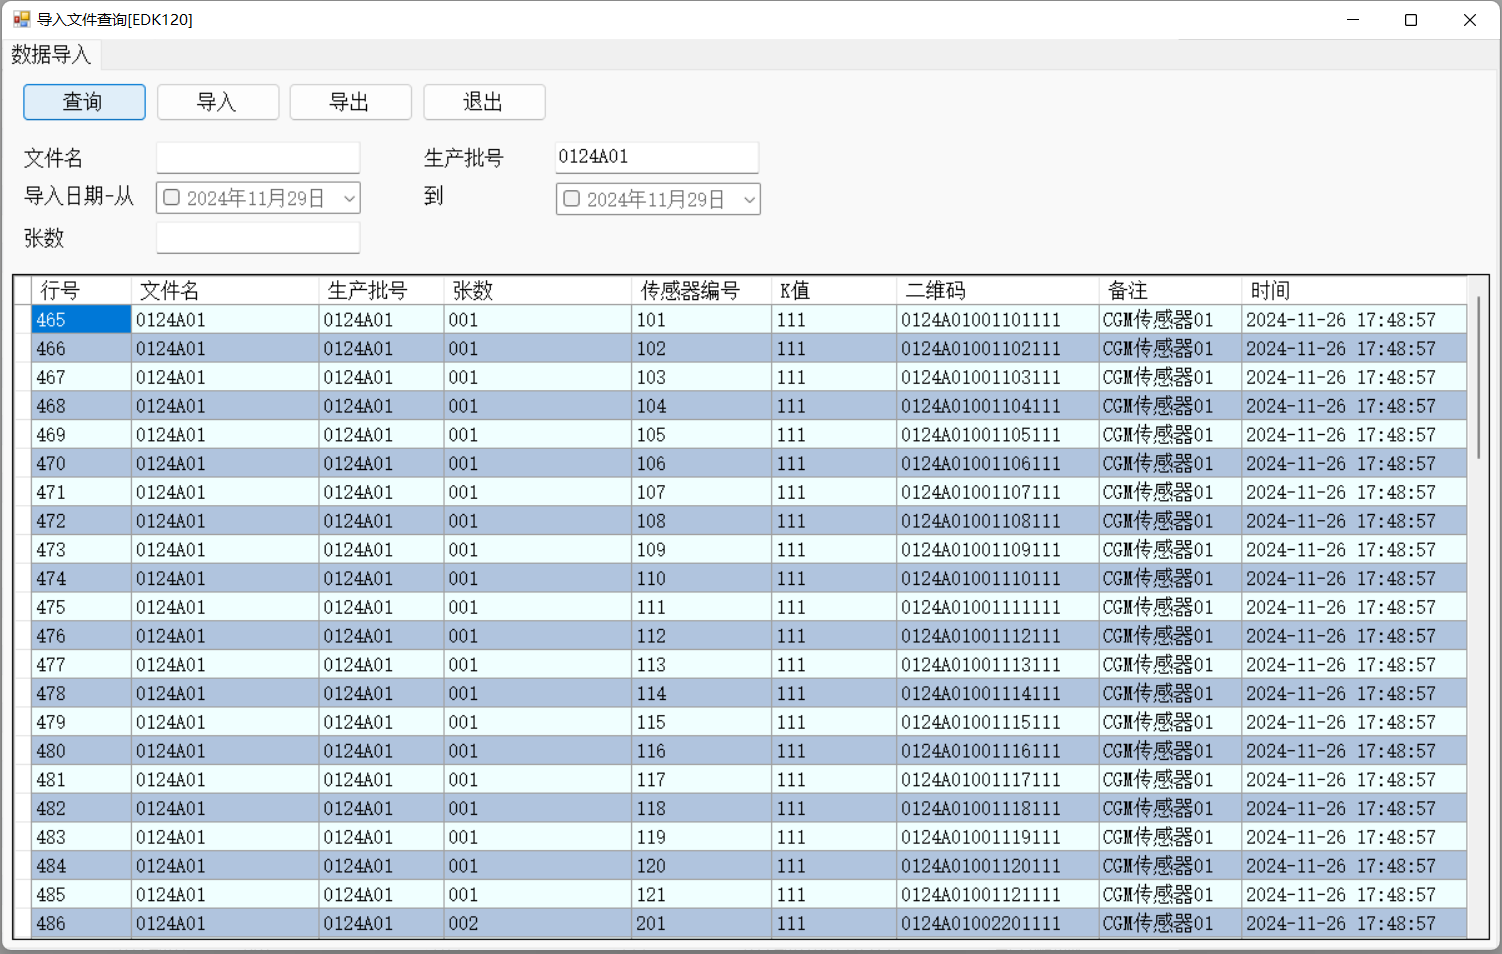
Task: Select row number cell 470
Action: (x=81, y=464)
